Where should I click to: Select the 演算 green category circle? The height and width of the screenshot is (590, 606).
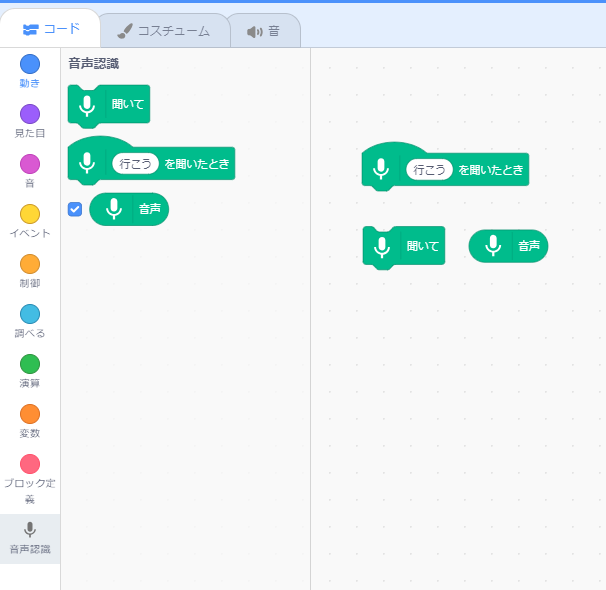pos(30,364)
